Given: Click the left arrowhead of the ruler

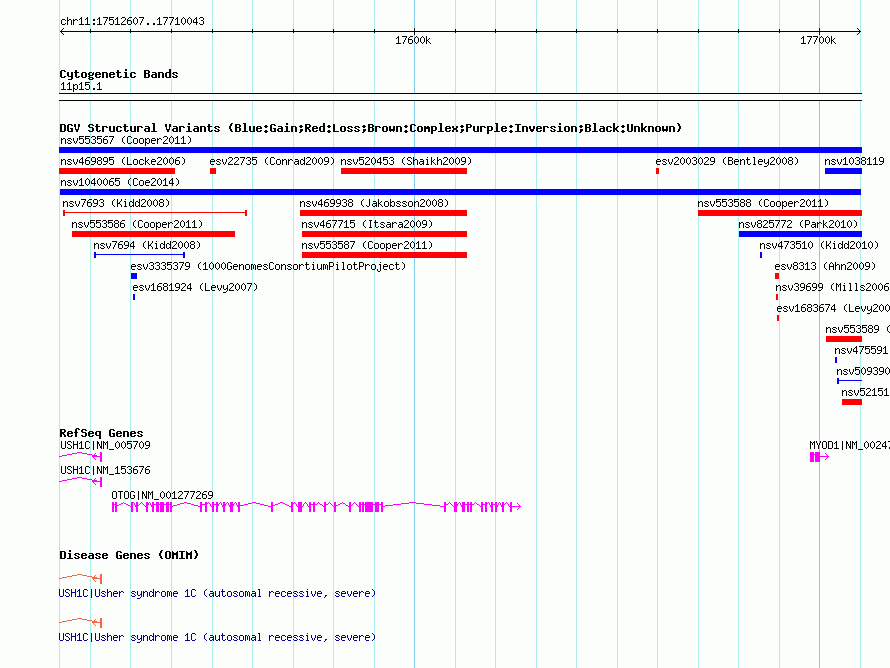Looking at the screenshot, I should pos(62,32).
